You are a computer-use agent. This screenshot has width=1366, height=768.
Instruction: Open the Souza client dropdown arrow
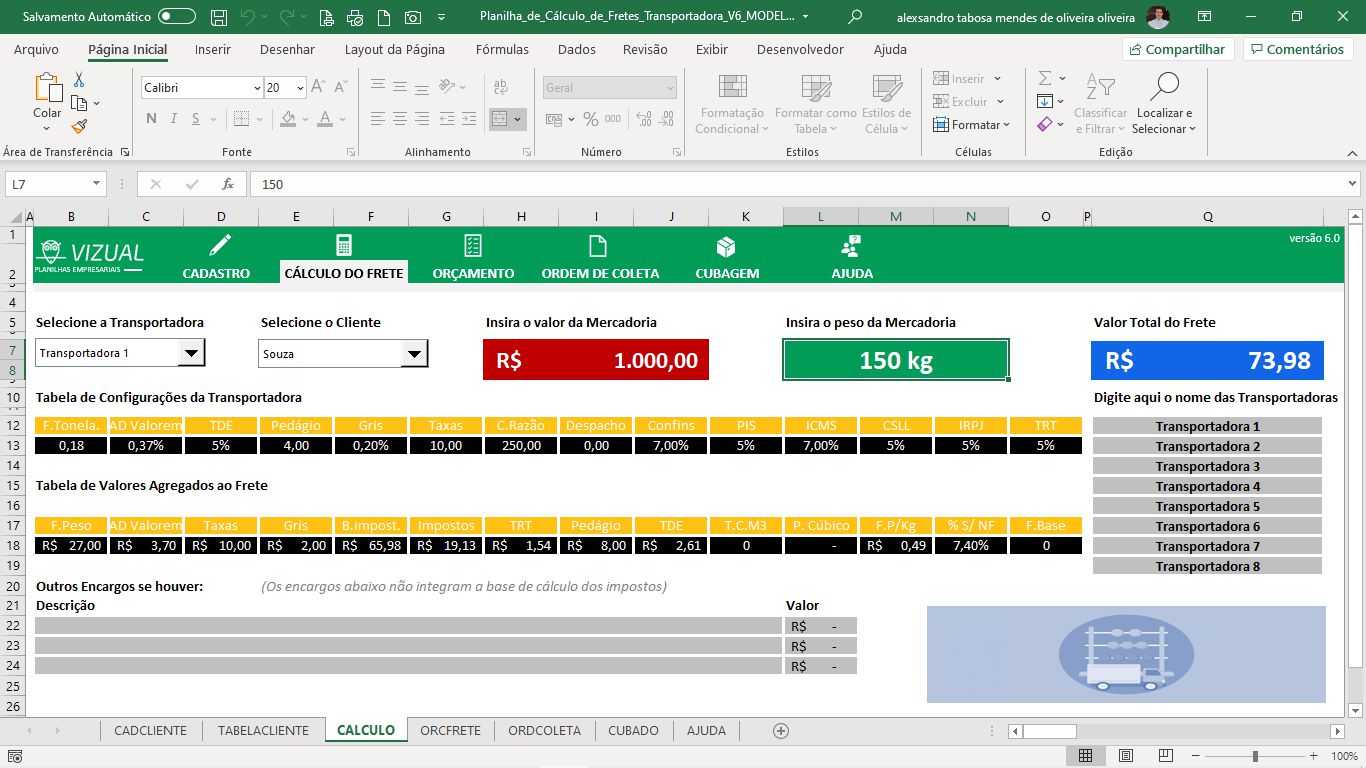[x=414, y=354]
